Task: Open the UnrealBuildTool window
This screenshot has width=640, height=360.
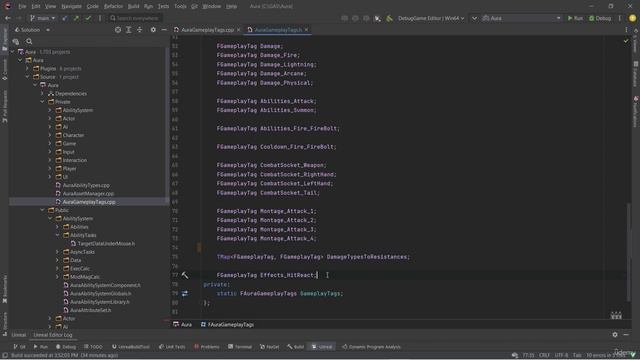Action: 131,347
